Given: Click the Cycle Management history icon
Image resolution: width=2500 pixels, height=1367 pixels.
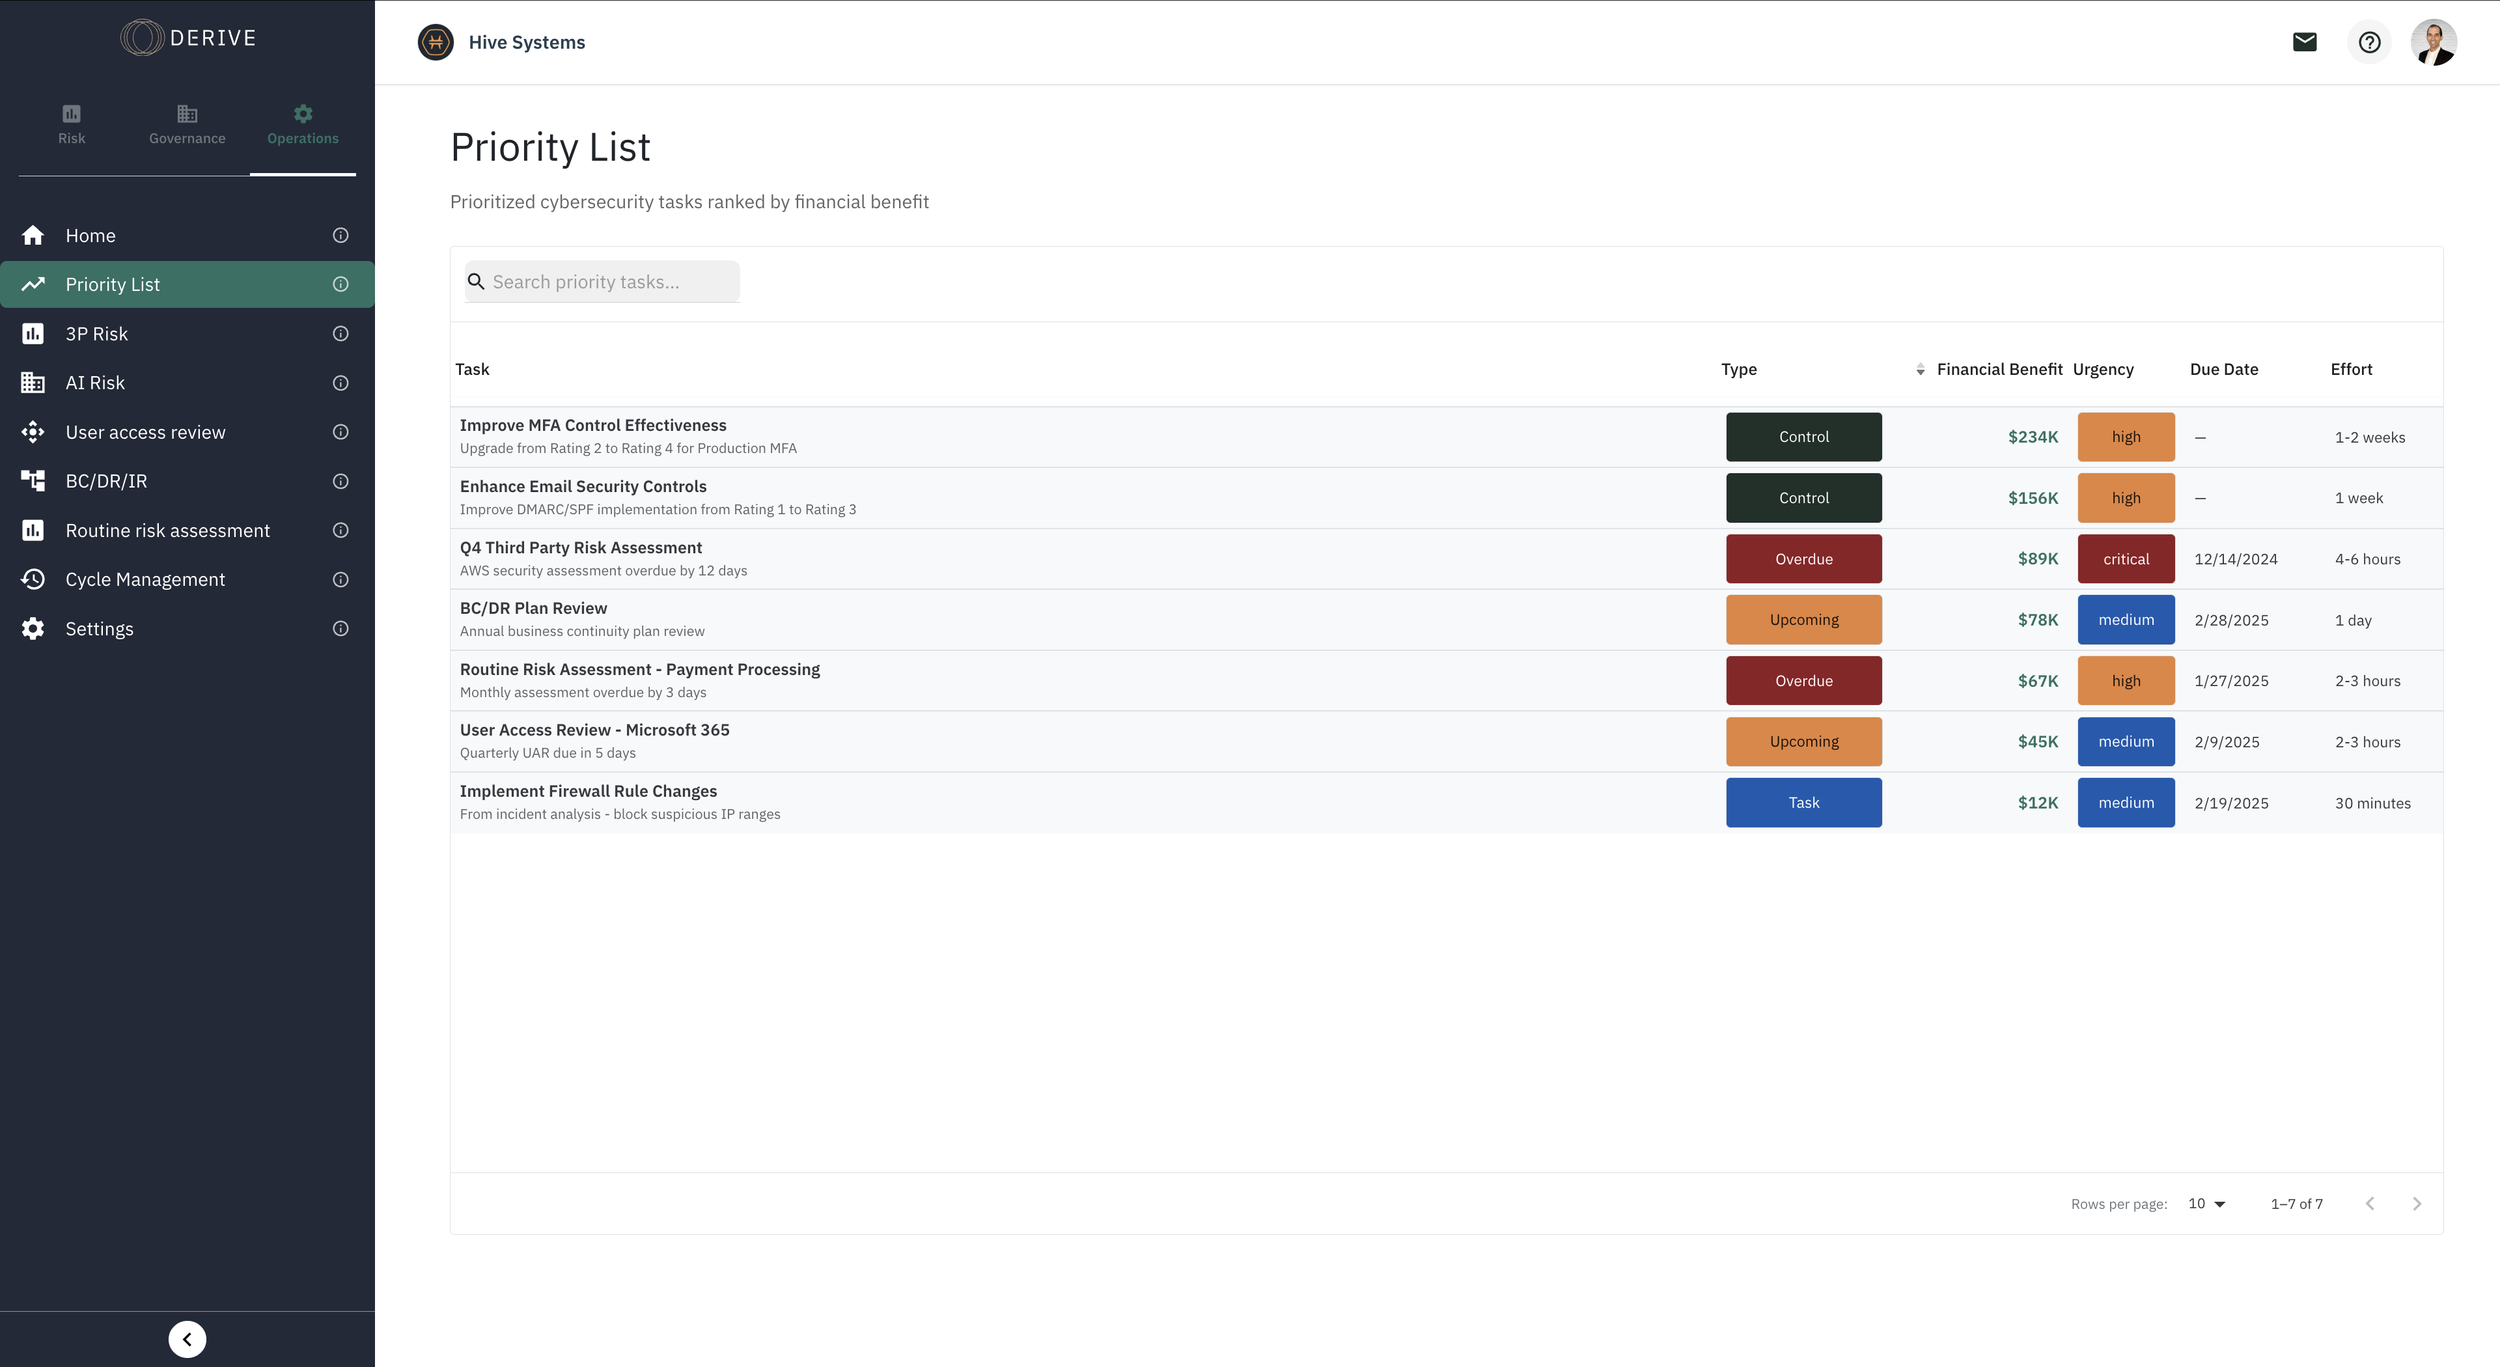Looking at the screenshot, I should click(x=33, y=578).
